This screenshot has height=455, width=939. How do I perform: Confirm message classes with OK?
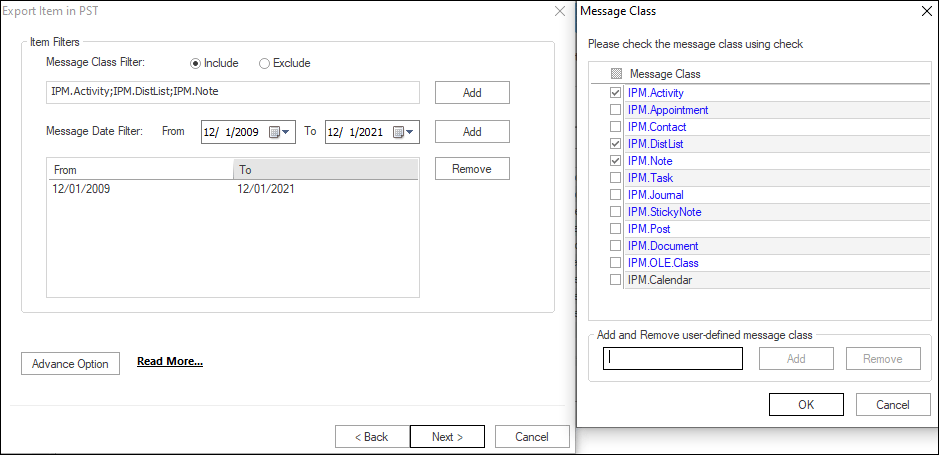(x=806, y=405)
